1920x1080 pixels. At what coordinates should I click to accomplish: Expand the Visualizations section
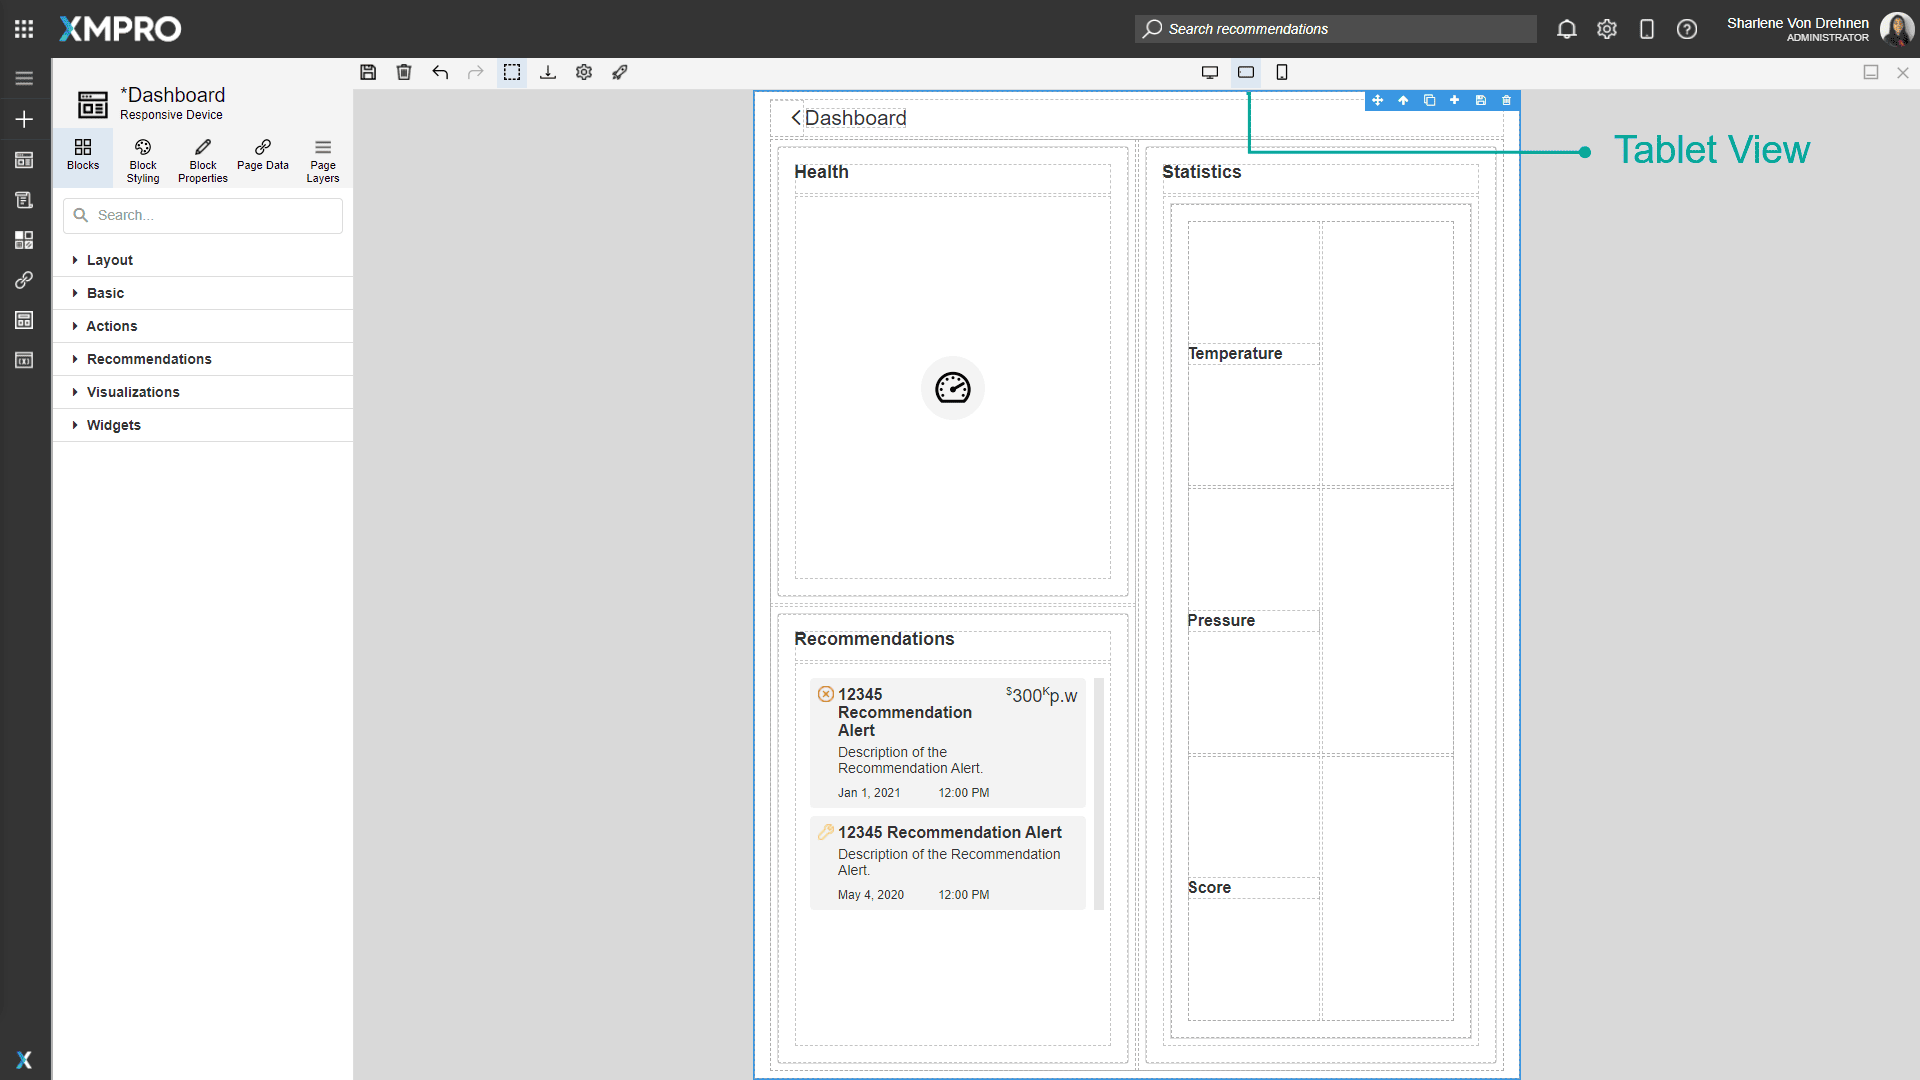coord(133,392)
